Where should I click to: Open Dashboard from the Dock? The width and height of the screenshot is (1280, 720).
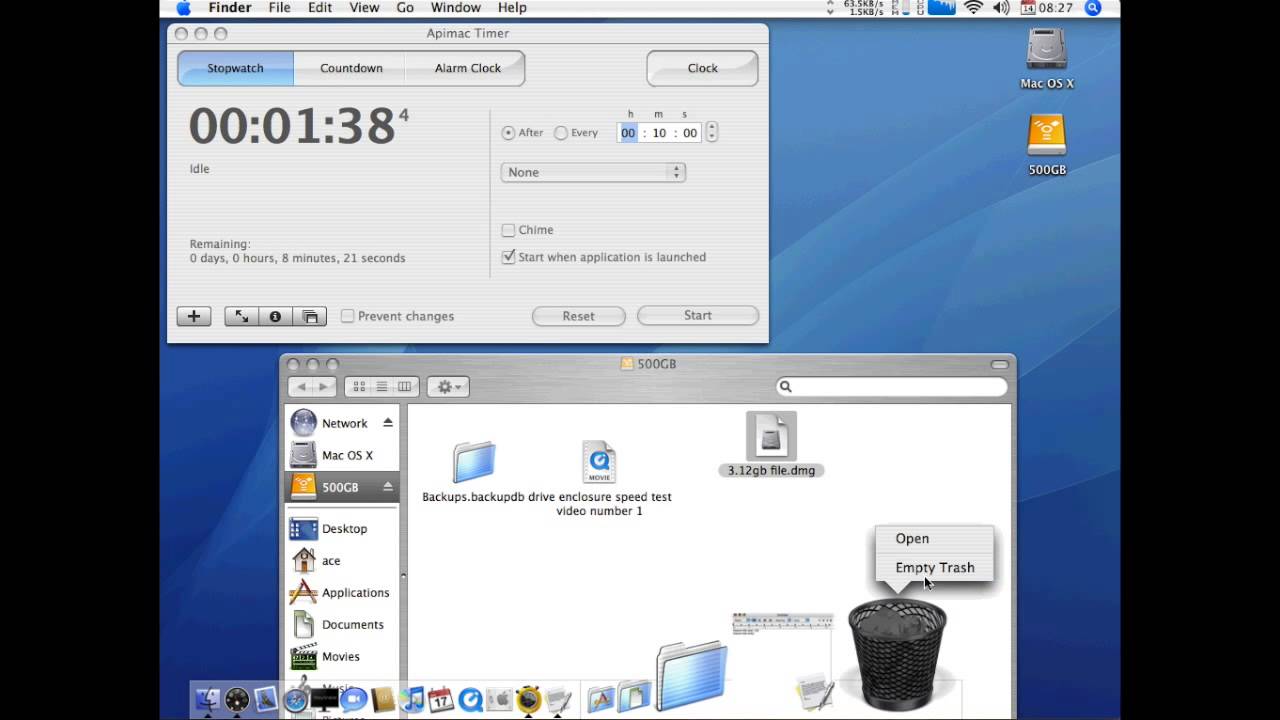(x=237, y=699)
